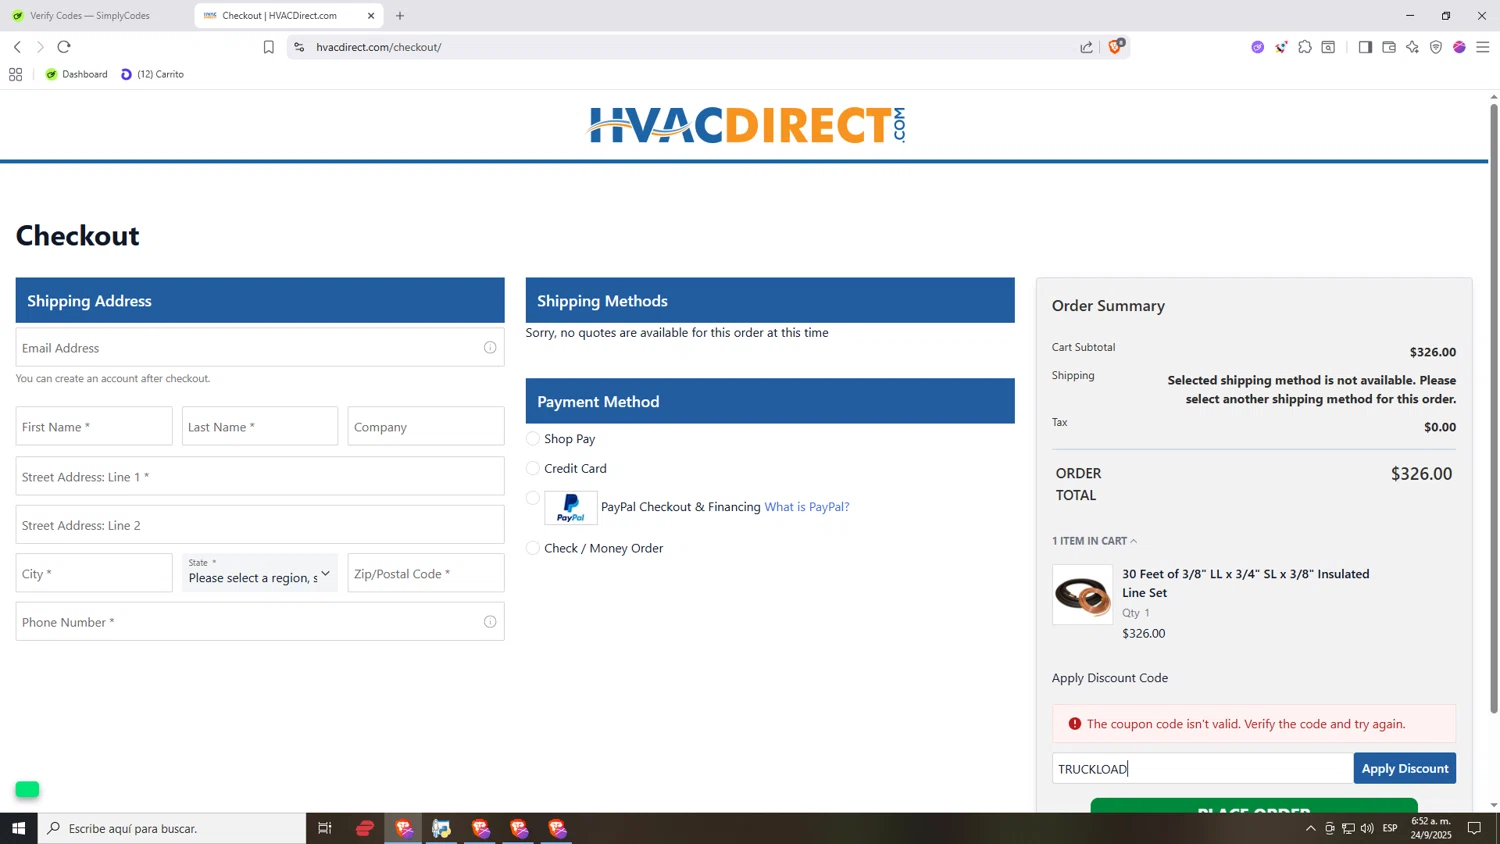Open the browser hamburger menu
Viewport: 1500px width, 844px height.
click(1483, 47)
